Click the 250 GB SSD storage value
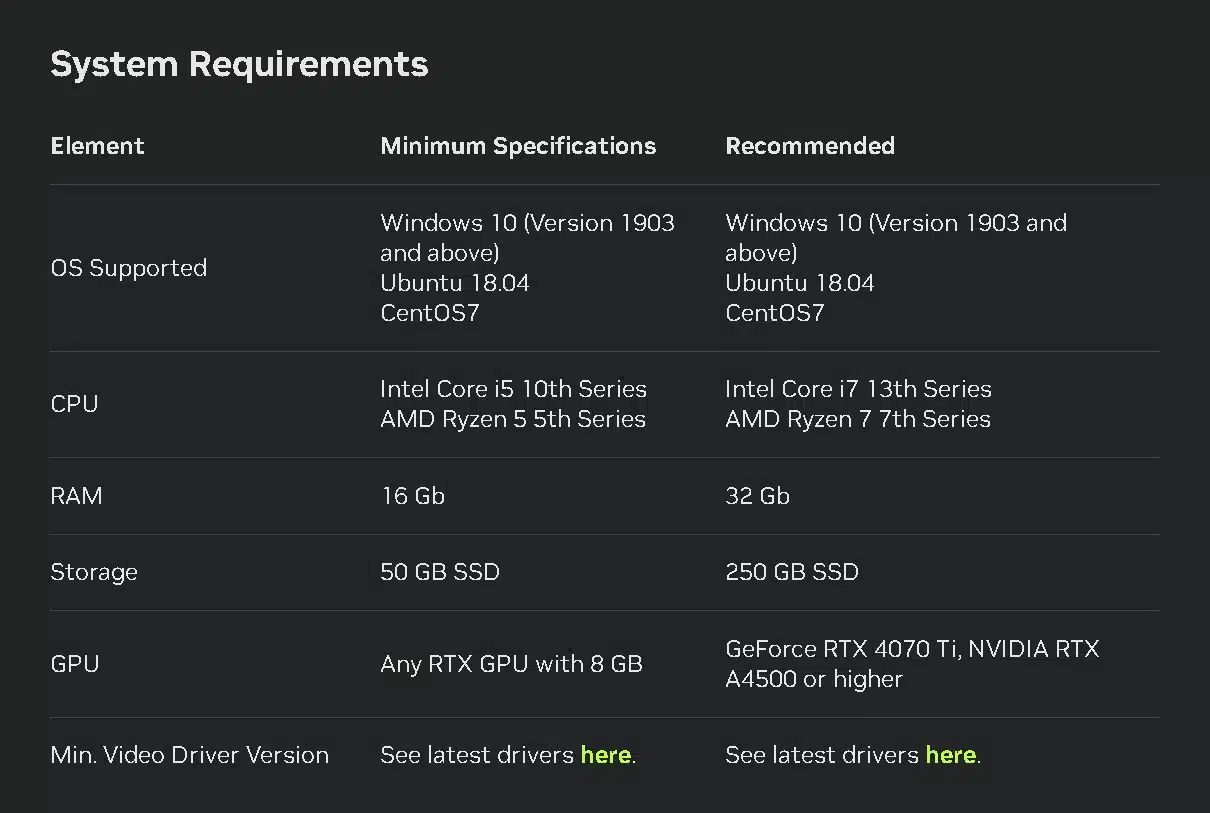1210x813 pixels. [792, 572]
